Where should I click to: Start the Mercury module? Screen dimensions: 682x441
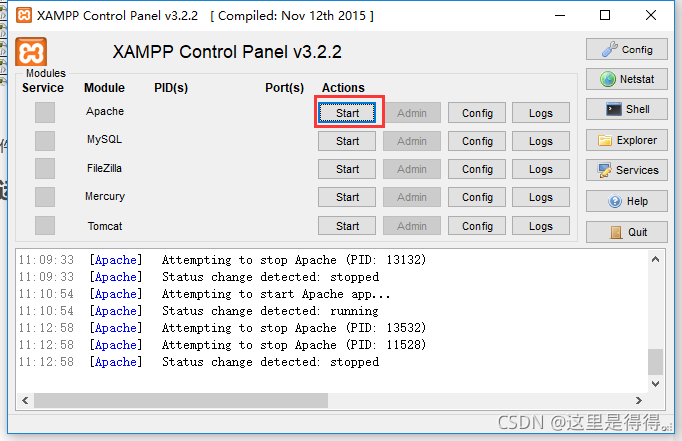(347, 197)
